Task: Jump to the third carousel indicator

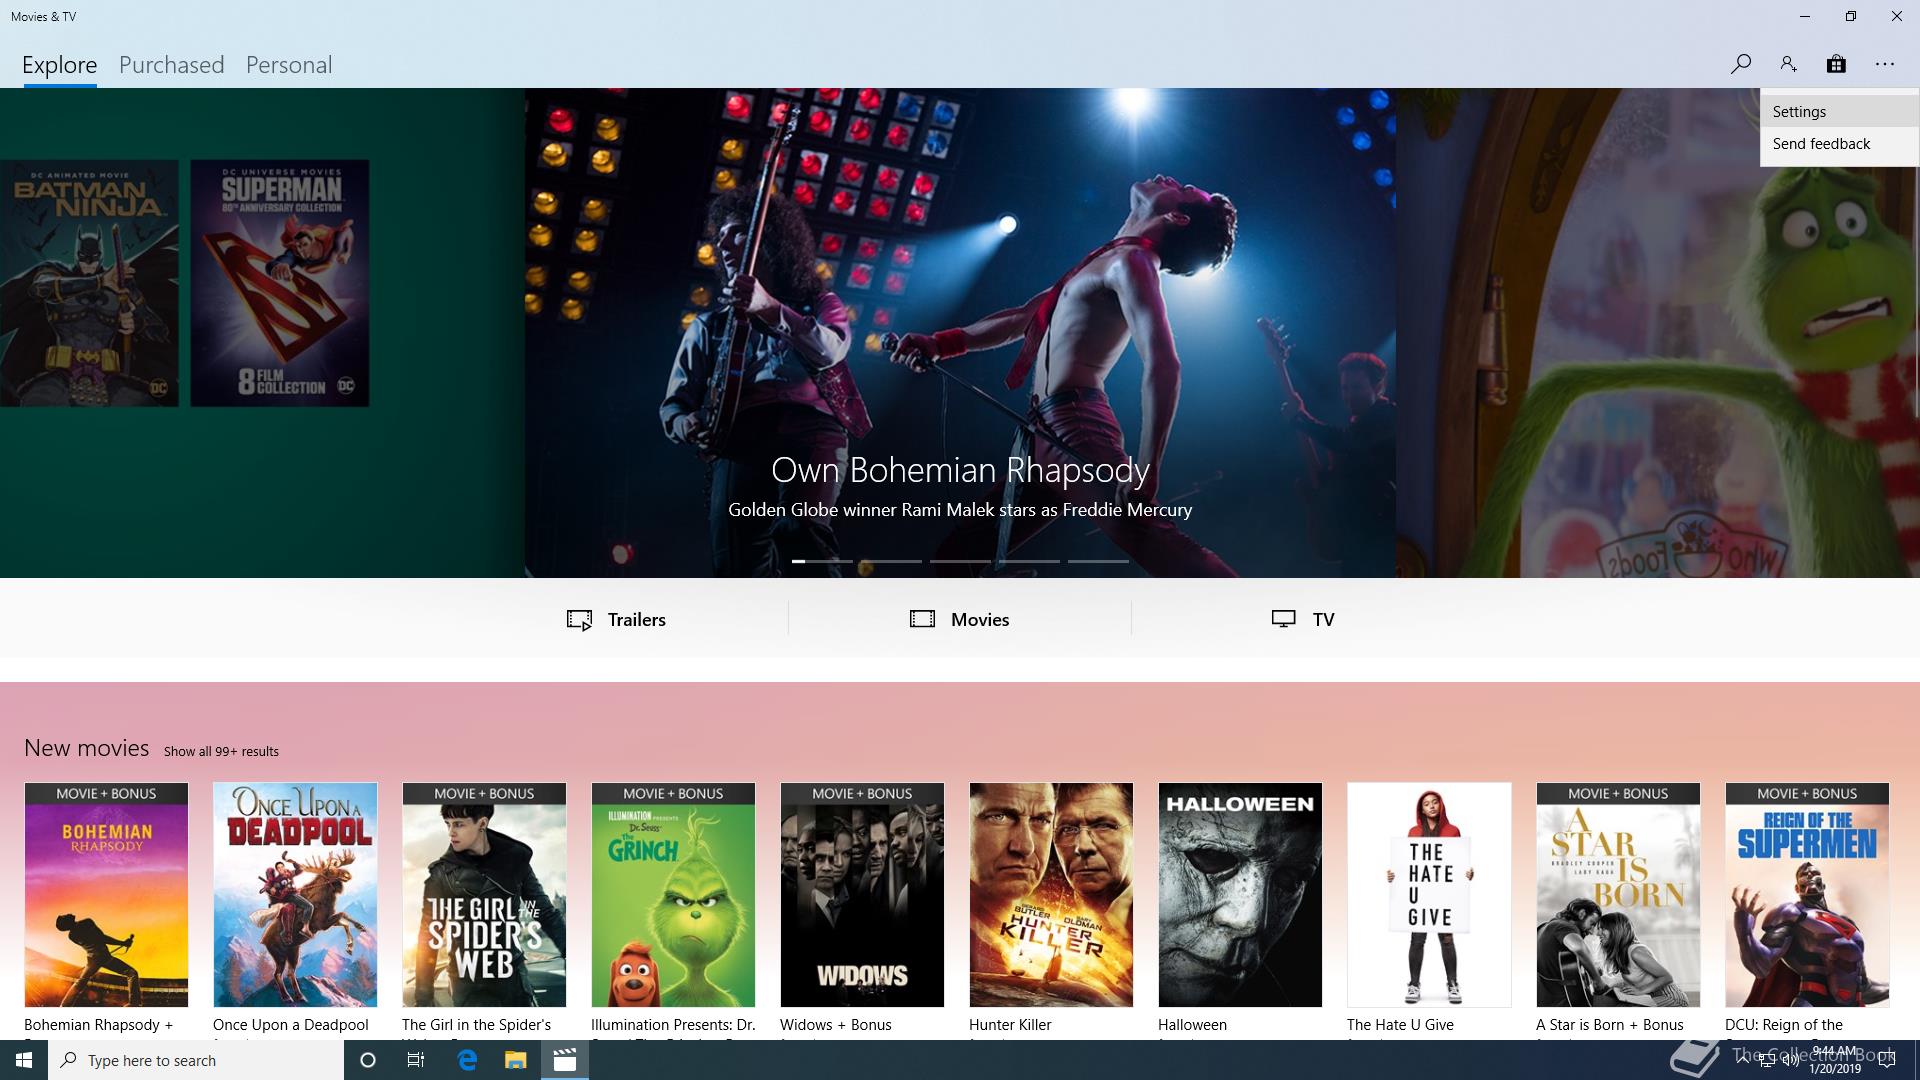Action: pos(960,561)
